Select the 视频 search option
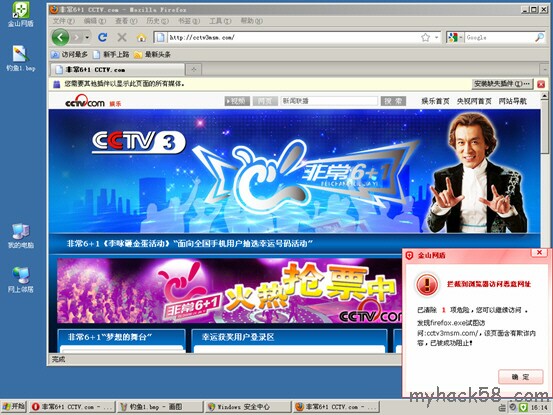 pos(237,101)
